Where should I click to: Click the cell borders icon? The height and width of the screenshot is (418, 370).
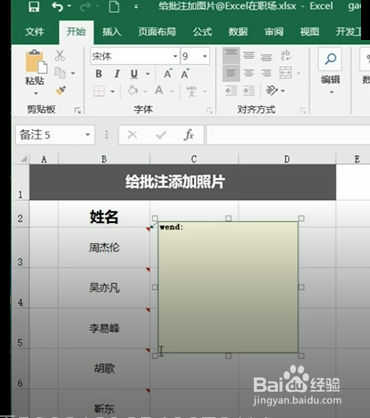point(99,91)
